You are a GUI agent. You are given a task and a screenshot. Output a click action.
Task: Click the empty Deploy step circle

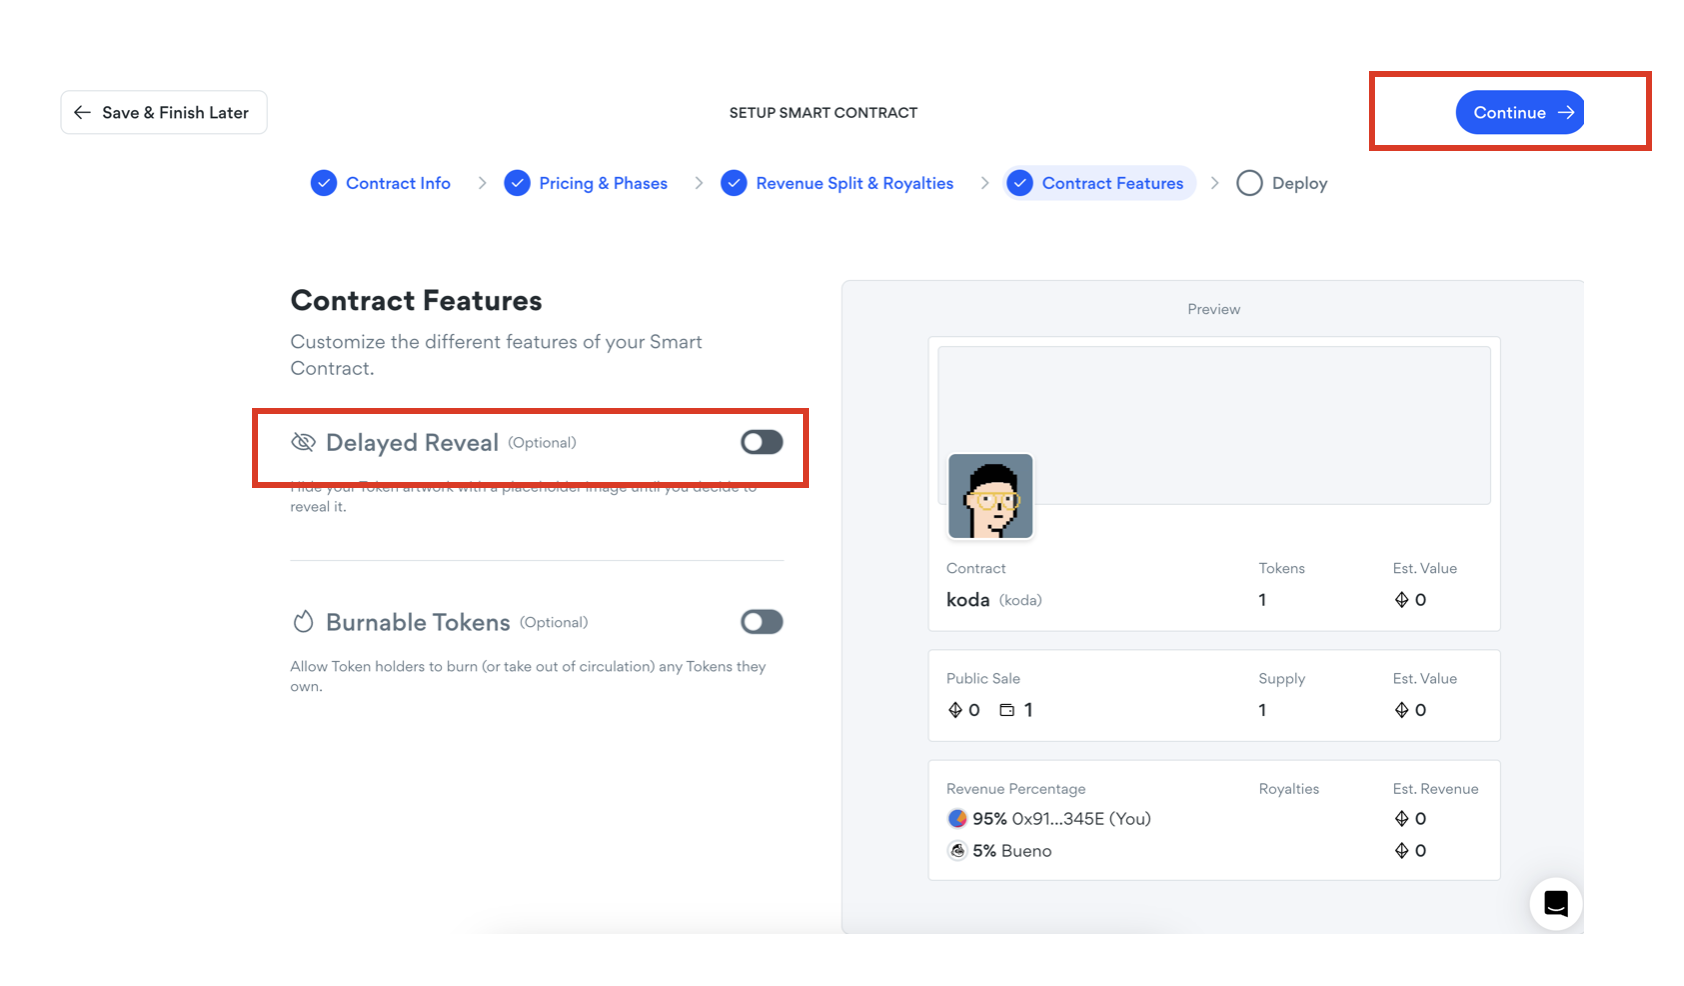(x=1249, y=183)
